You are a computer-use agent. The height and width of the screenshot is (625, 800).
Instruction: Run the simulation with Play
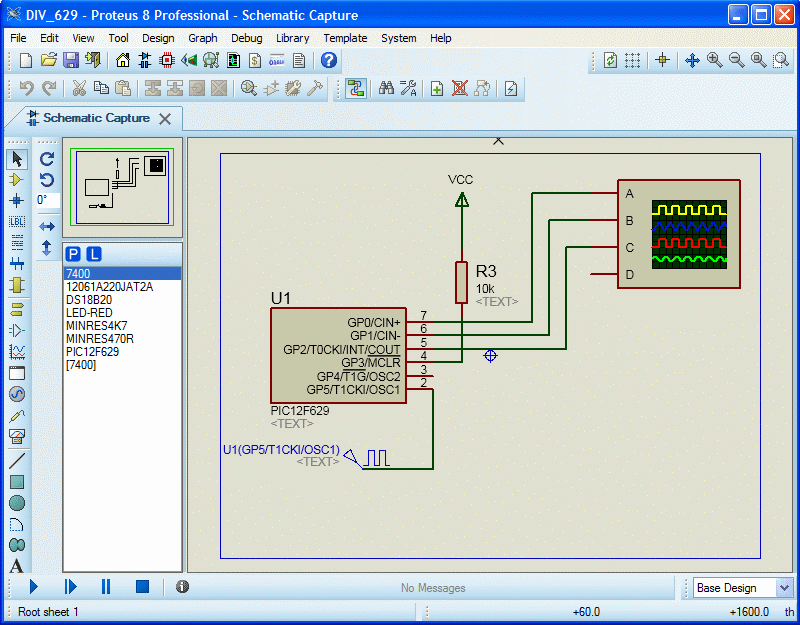click(34, 587)
